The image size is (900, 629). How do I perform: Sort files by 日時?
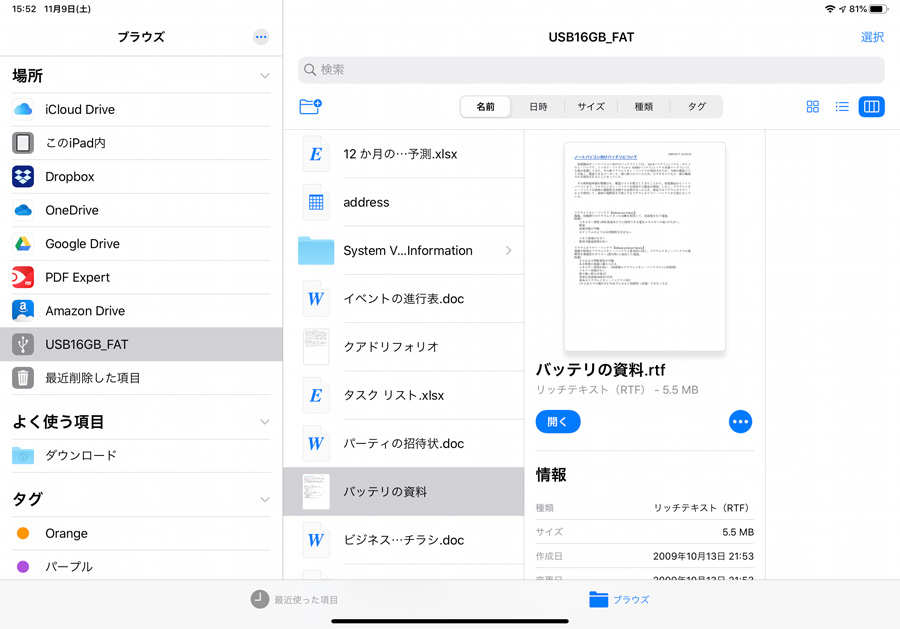pos(538,107)
